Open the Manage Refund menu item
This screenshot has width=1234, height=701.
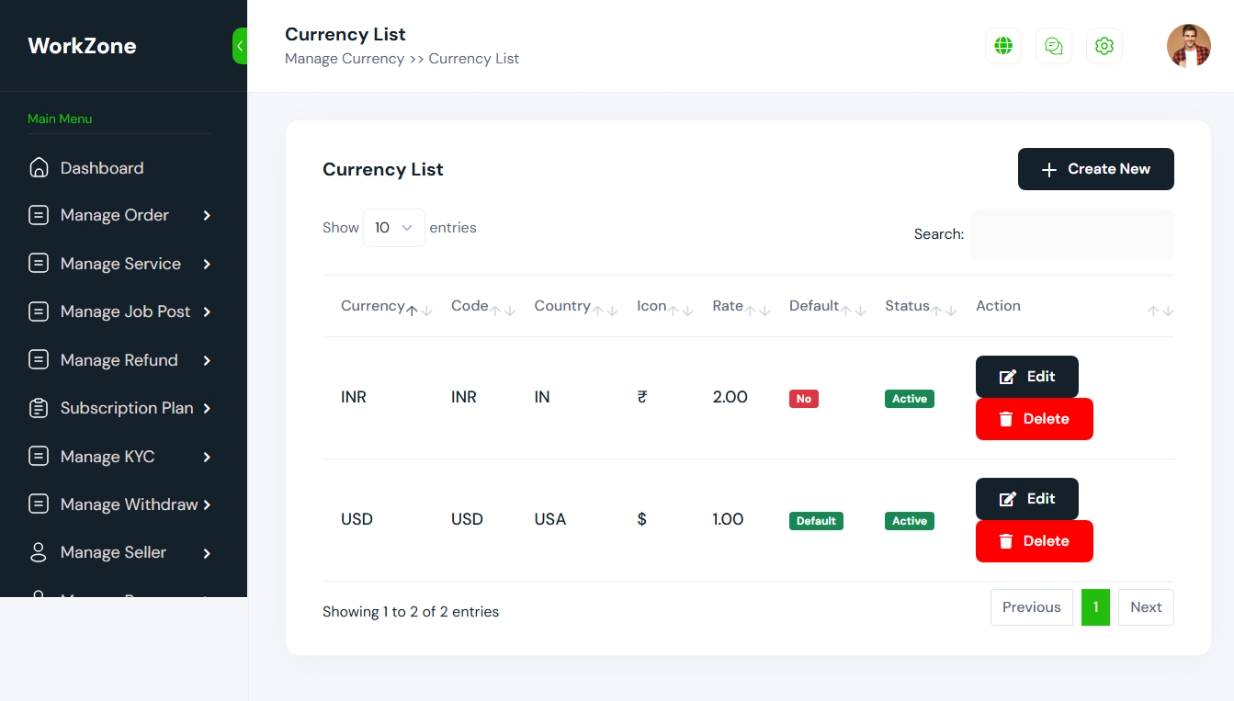[120, 360]
